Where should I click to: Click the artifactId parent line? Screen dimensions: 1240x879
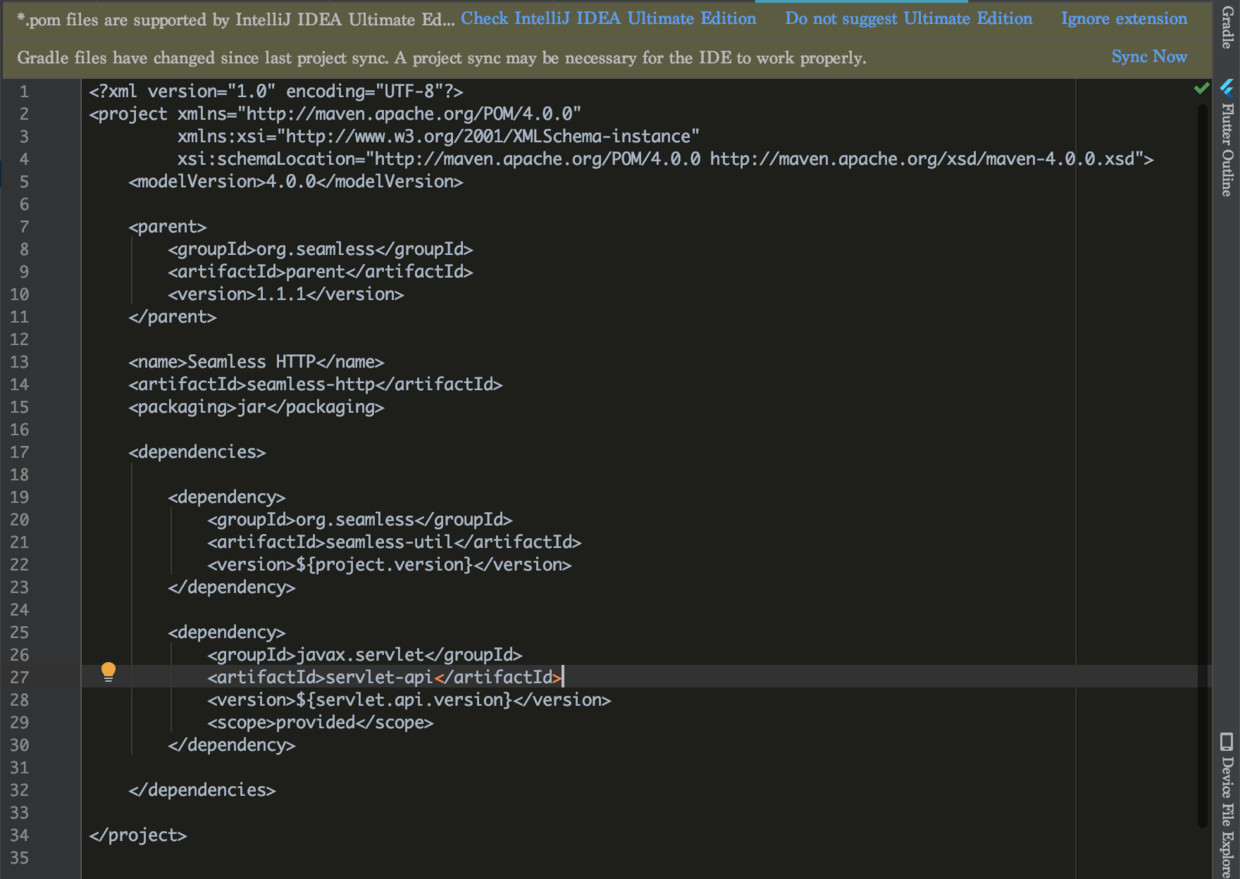pyautogui.click(x=320, y=272)
